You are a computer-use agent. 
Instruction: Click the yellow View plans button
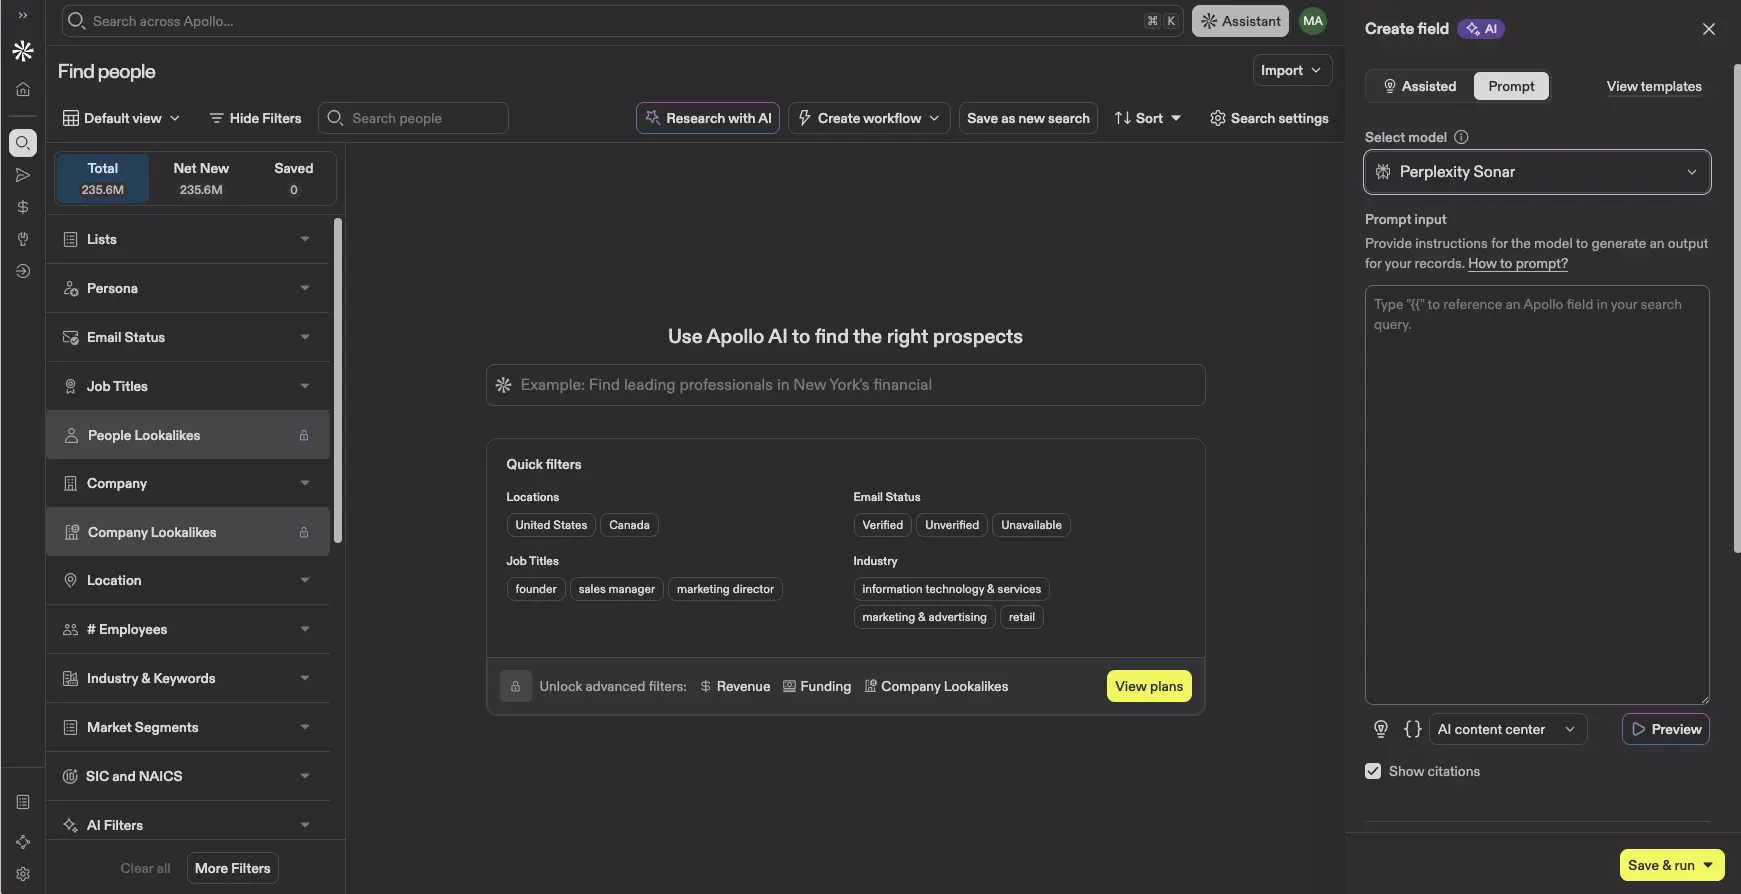coord(1149,686)
